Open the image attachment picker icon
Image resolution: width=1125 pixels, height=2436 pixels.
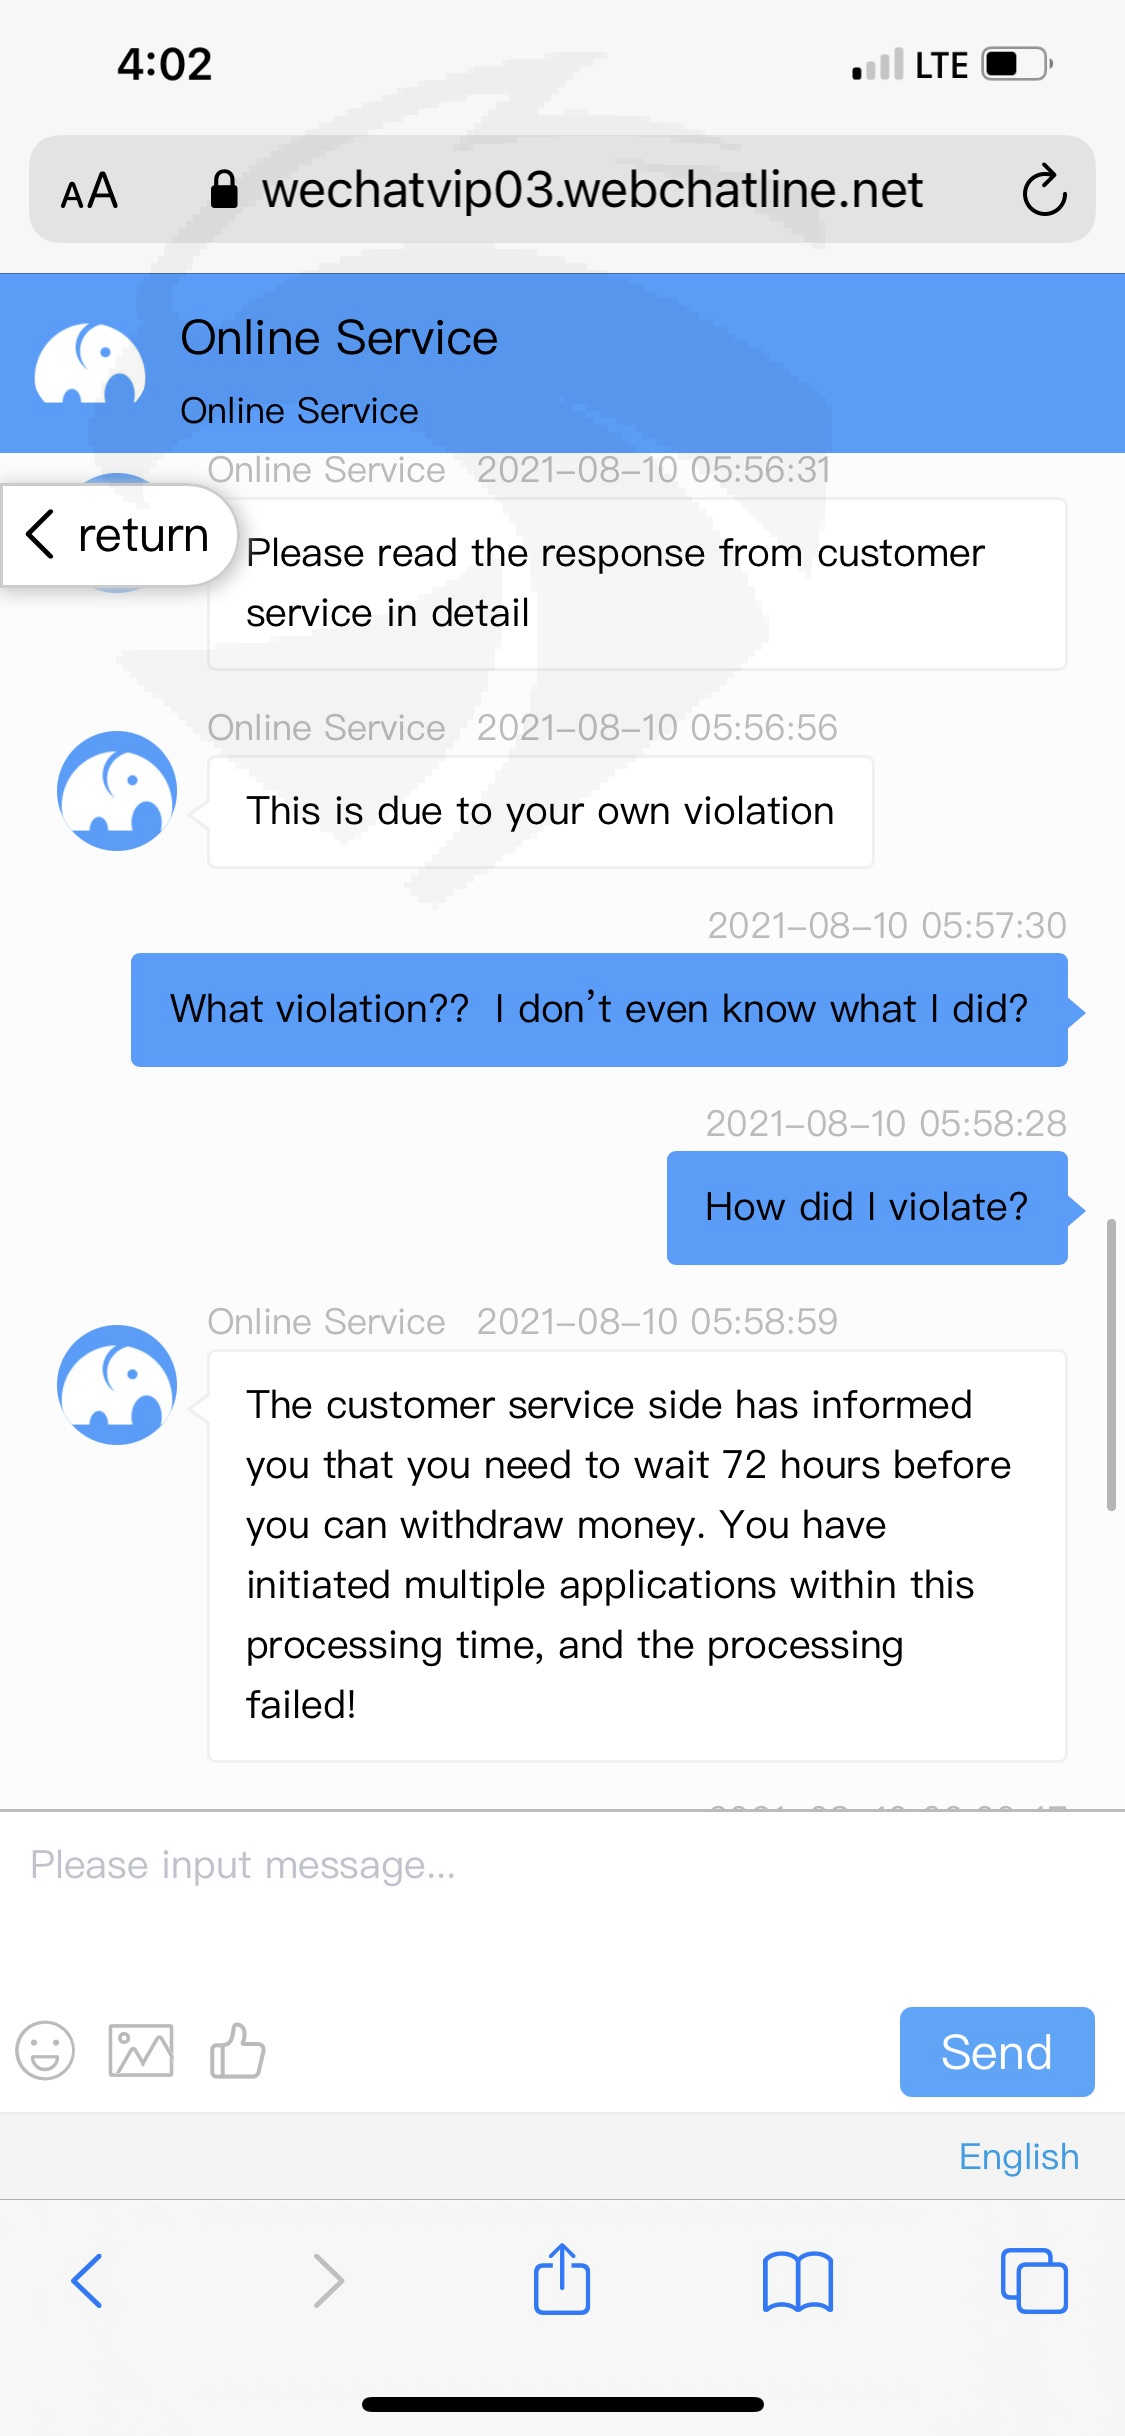pos(141,2050)
